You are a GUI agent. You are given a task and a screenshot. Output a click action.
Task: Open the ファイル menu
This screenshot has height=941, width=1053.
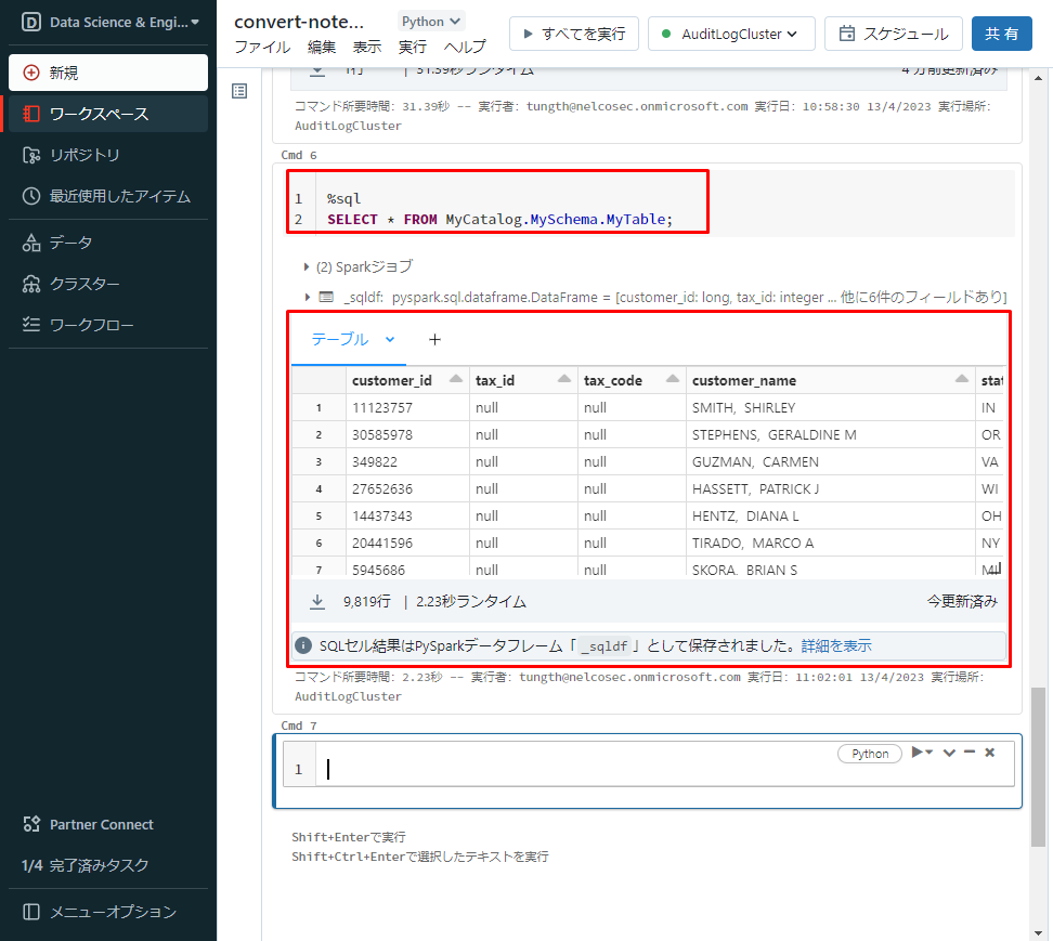click(262, 47)
